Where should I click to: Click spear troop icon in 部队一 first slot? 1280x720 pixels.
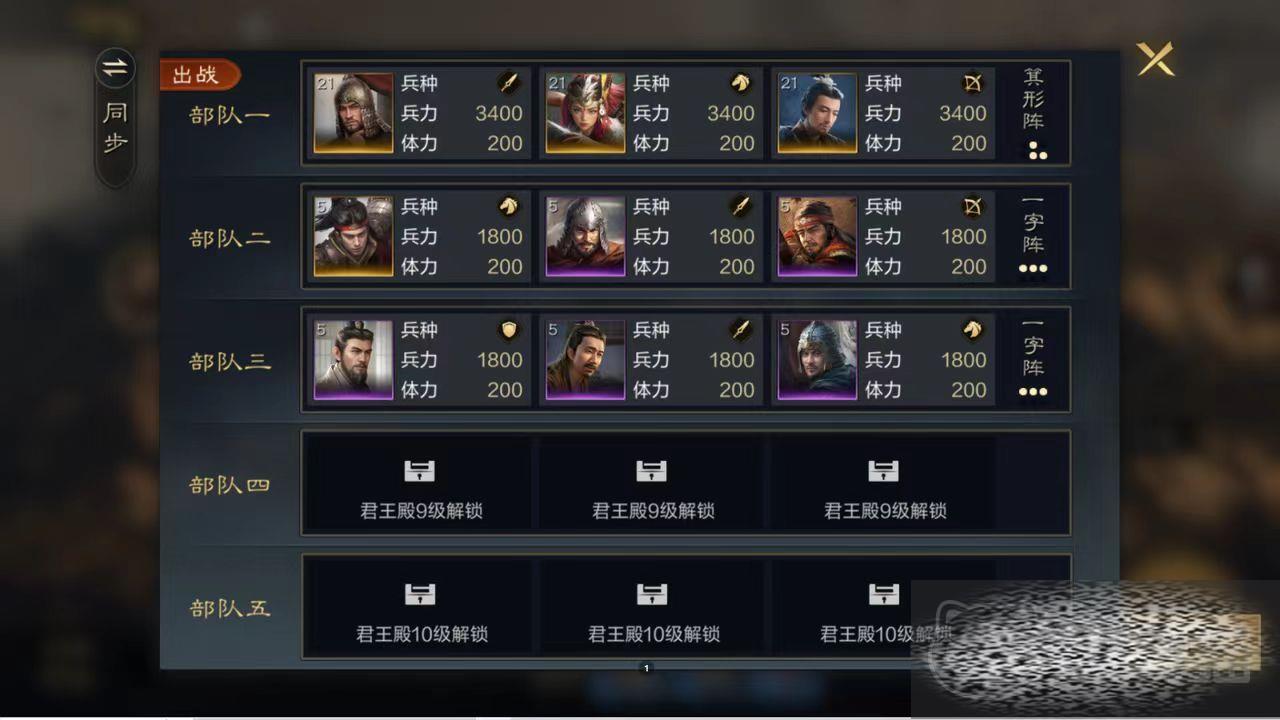[x=508, y=83]
